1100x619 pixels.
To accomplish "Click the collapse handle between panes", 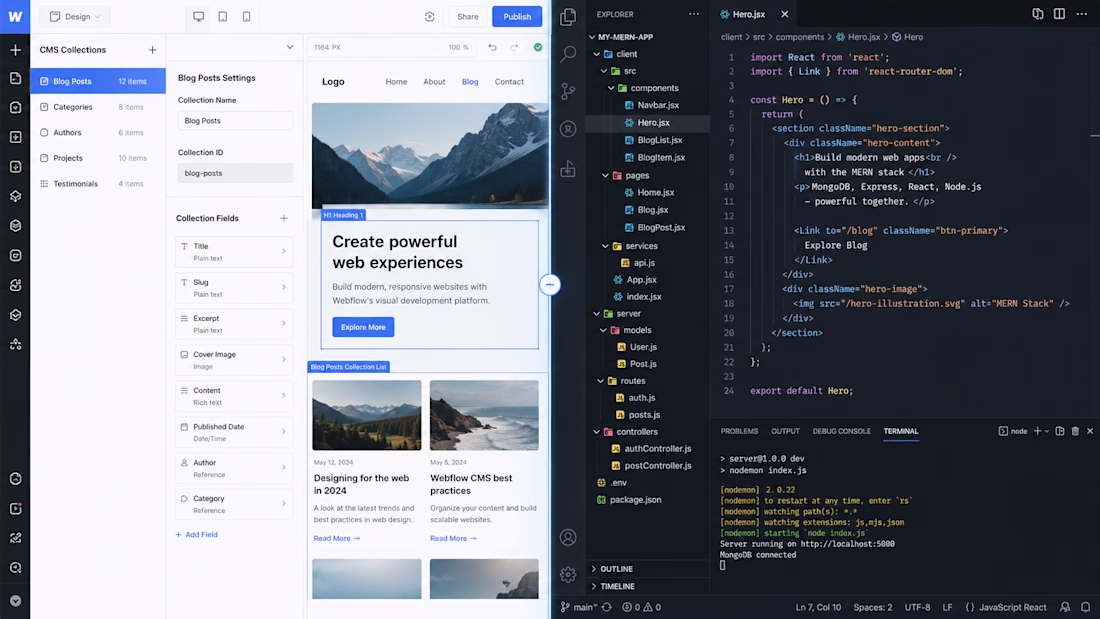I will click(x=550, y=284).
